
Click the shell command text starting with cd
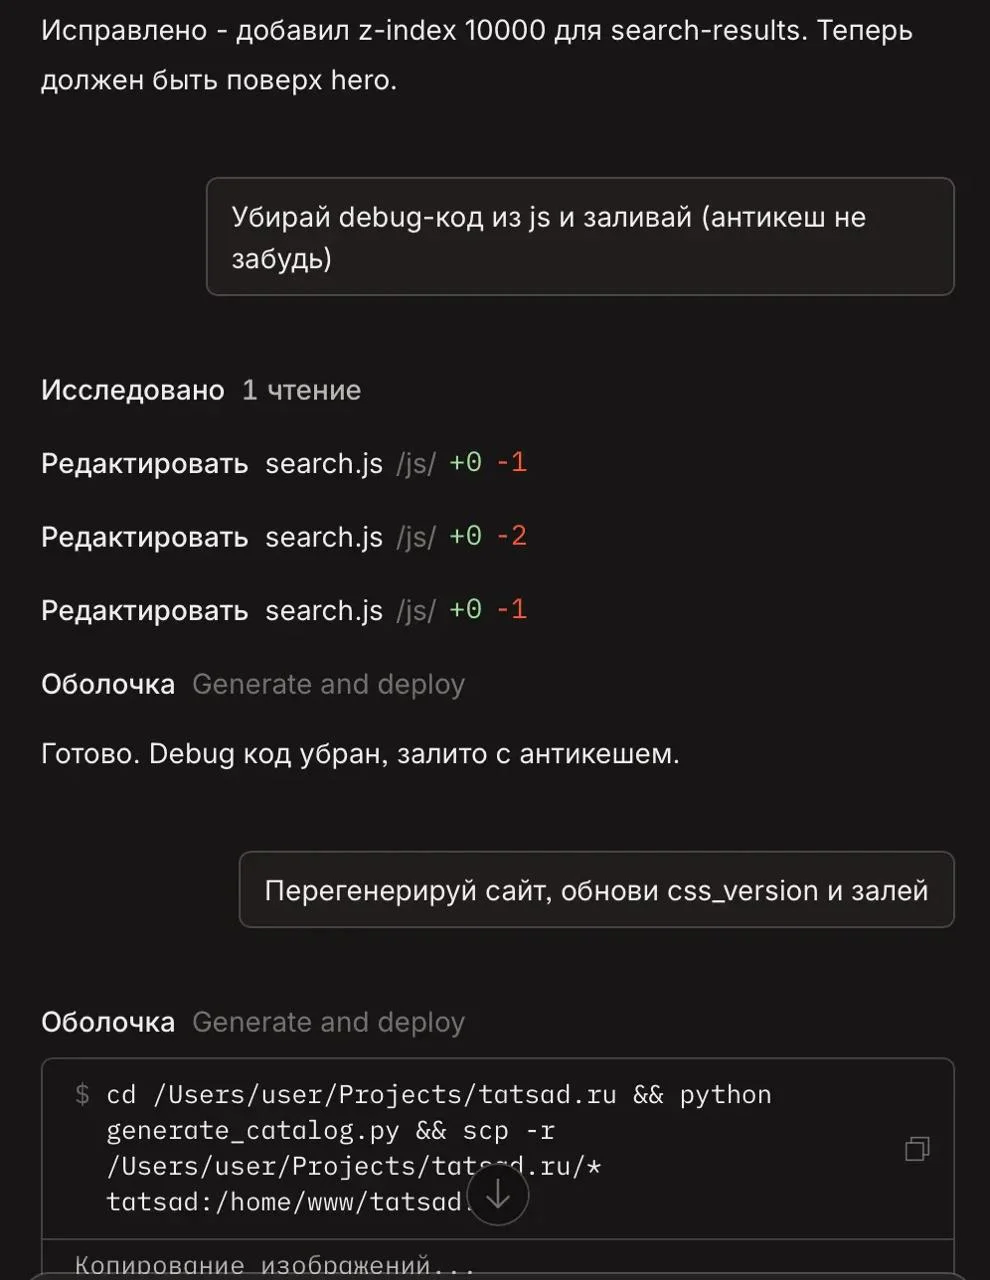(x=440, y=1148)
